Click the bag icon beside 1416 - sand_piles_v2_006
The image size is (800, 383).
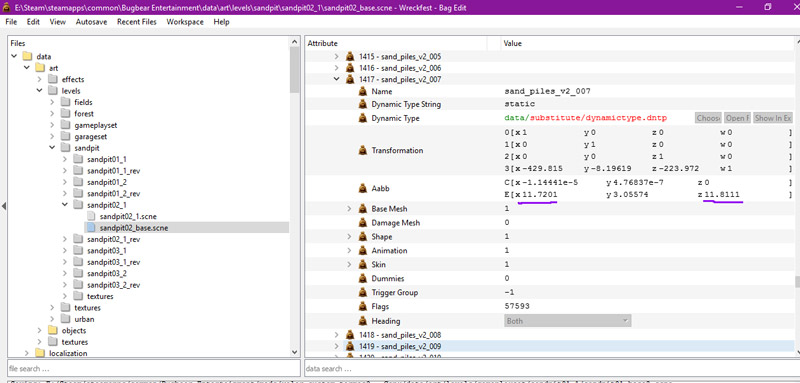[349, 68]
